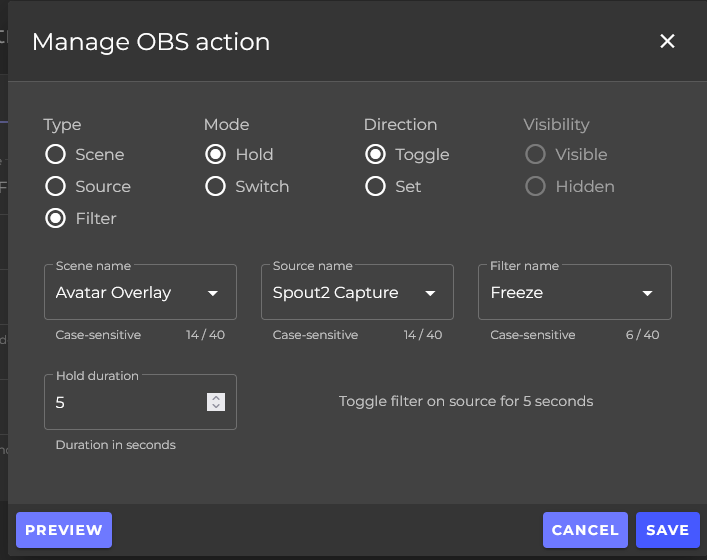The height and width of the screenshot is (560, 707).
Task: Expand the Source name dropdown arrow
Action: click(430, 293)
